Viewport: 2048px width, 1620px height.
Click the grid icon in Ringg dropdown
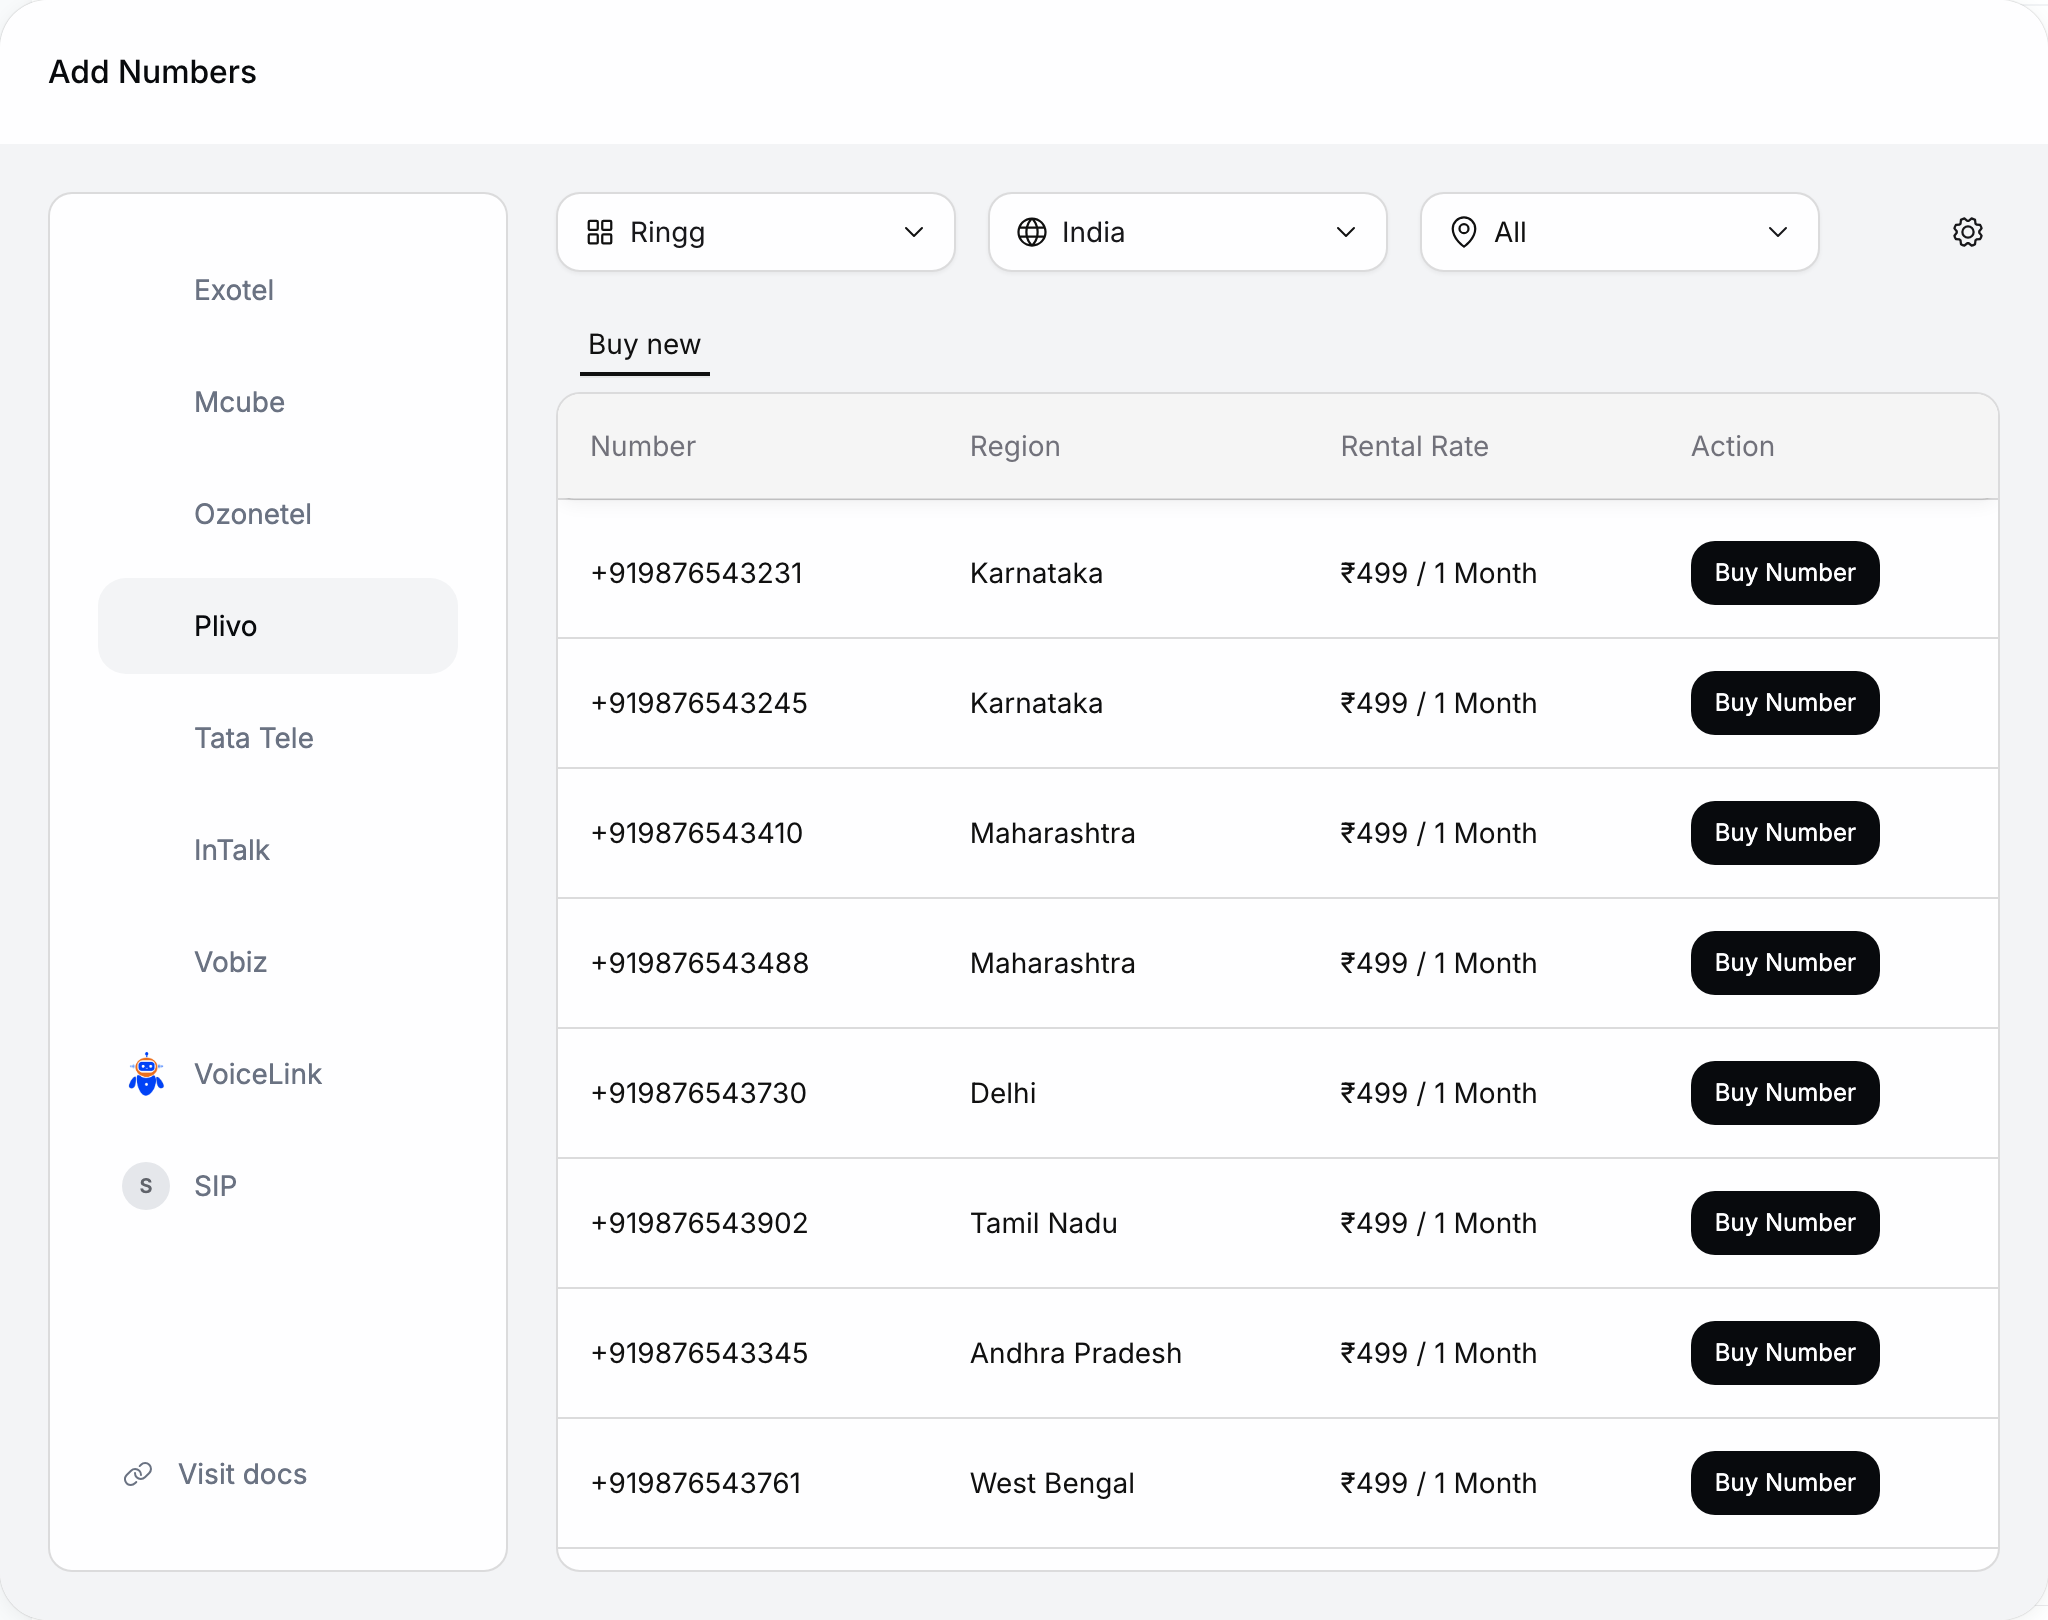tap(600, 232)
